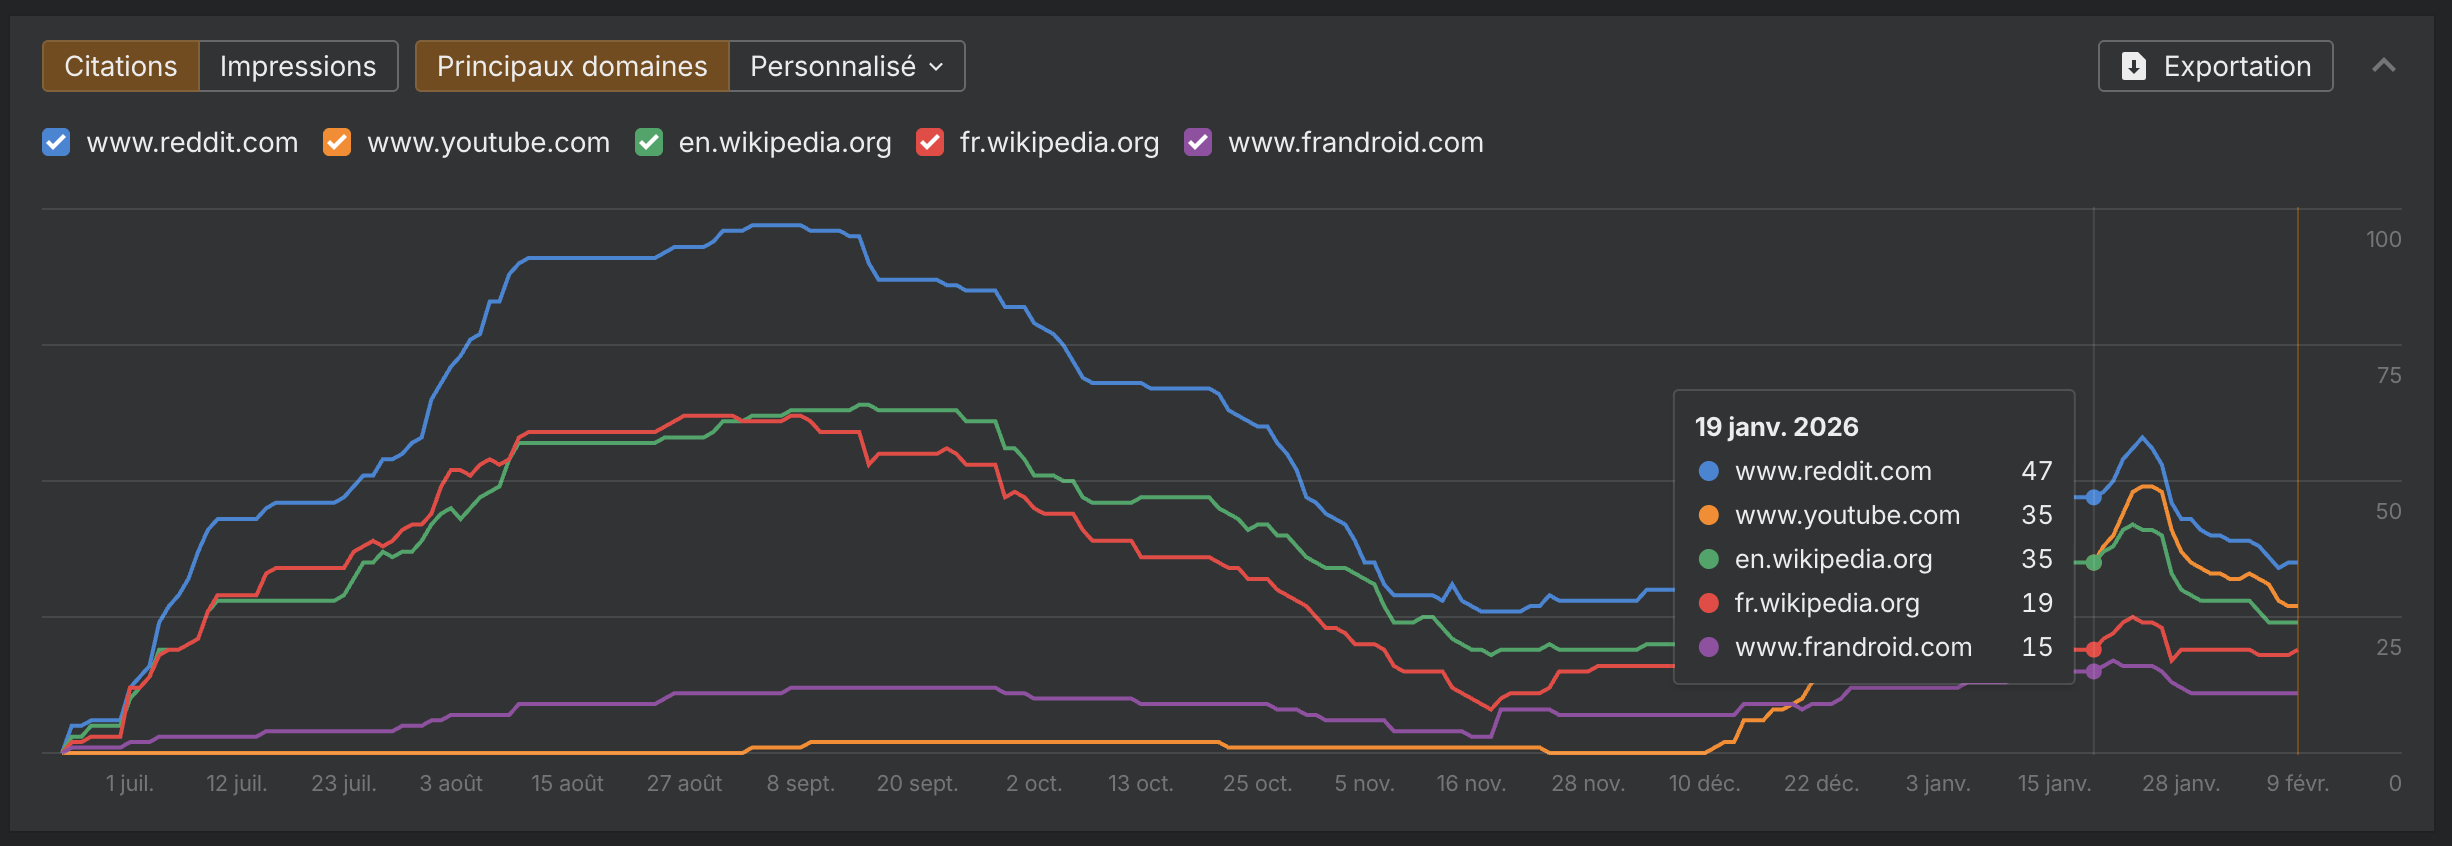Click the 9 févr. axis label
Image resolution: width=2452 pixels, height=846 pixels.
[2298, 783]
